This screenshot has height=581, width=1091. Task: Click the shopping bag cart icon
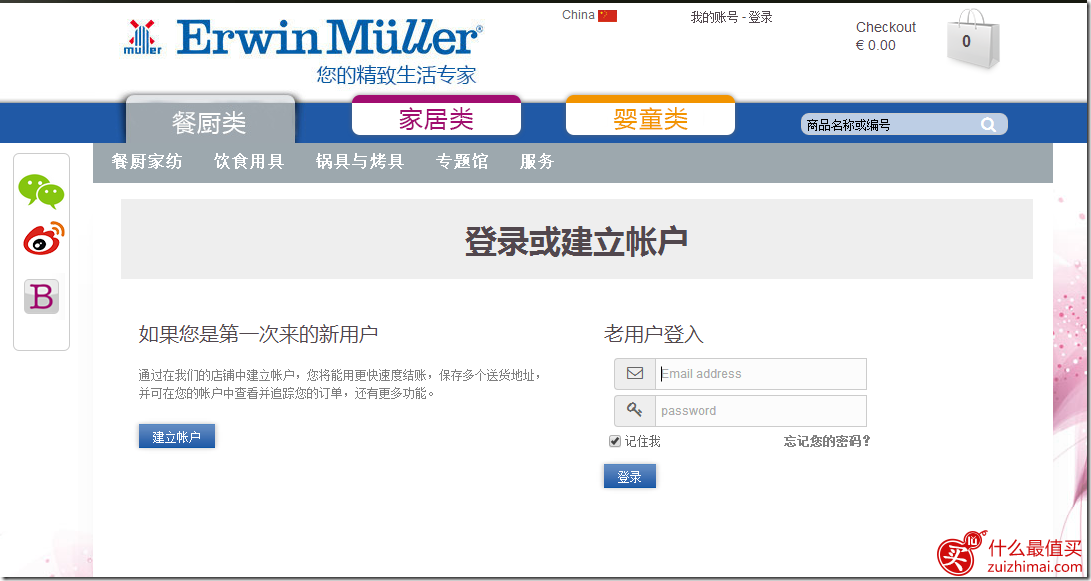coord(973,39)
